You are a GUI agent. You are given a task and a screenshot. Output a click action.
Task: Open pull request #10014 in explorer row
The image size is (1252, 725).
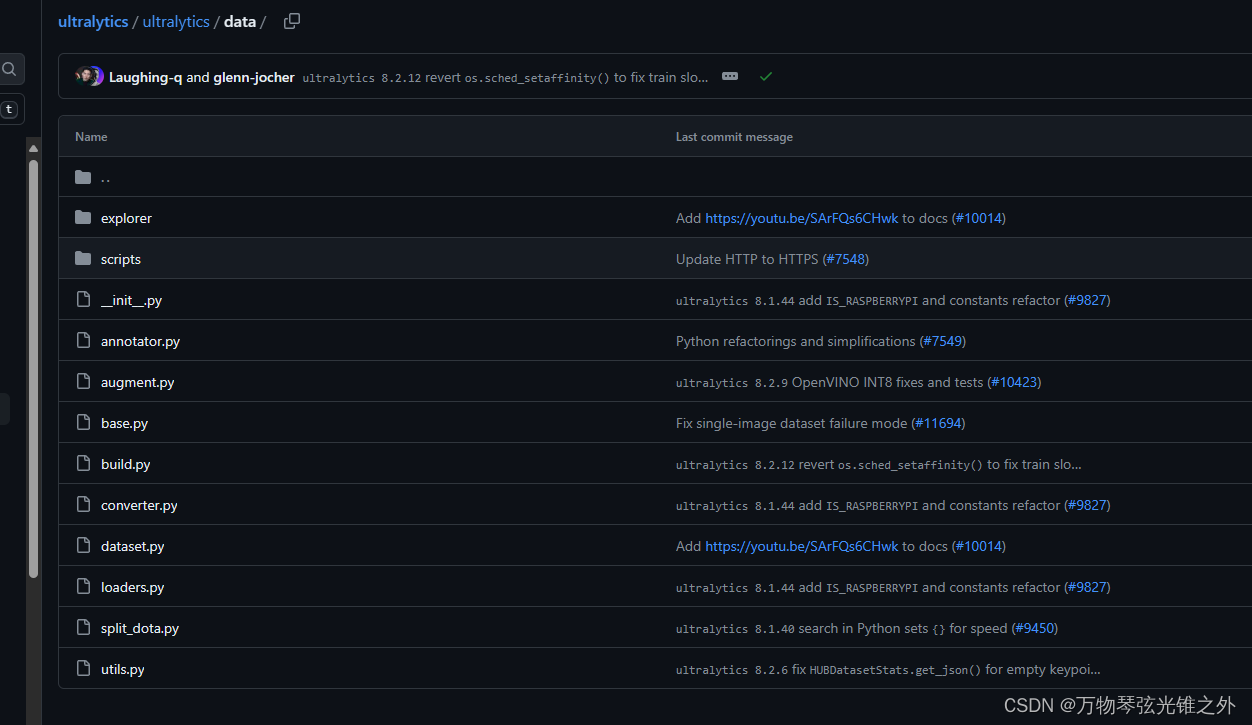click(x=979, y=218)
